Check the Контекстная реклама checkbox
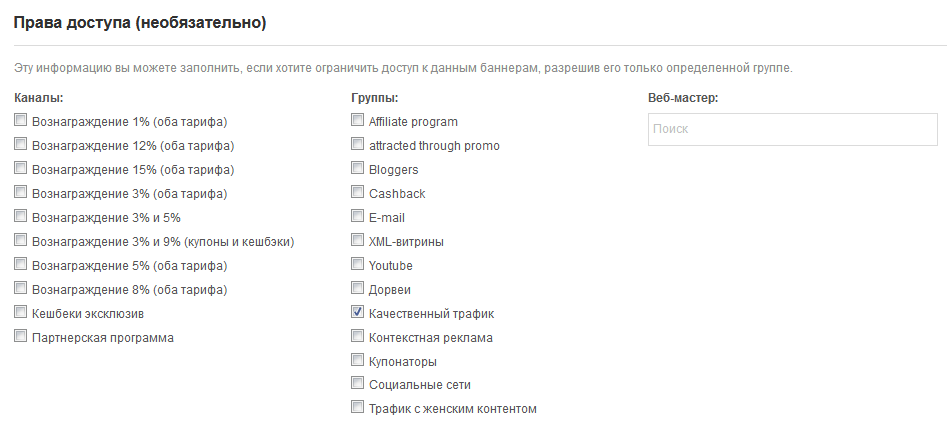The image size is (947, 440). [x=358, y=337]
